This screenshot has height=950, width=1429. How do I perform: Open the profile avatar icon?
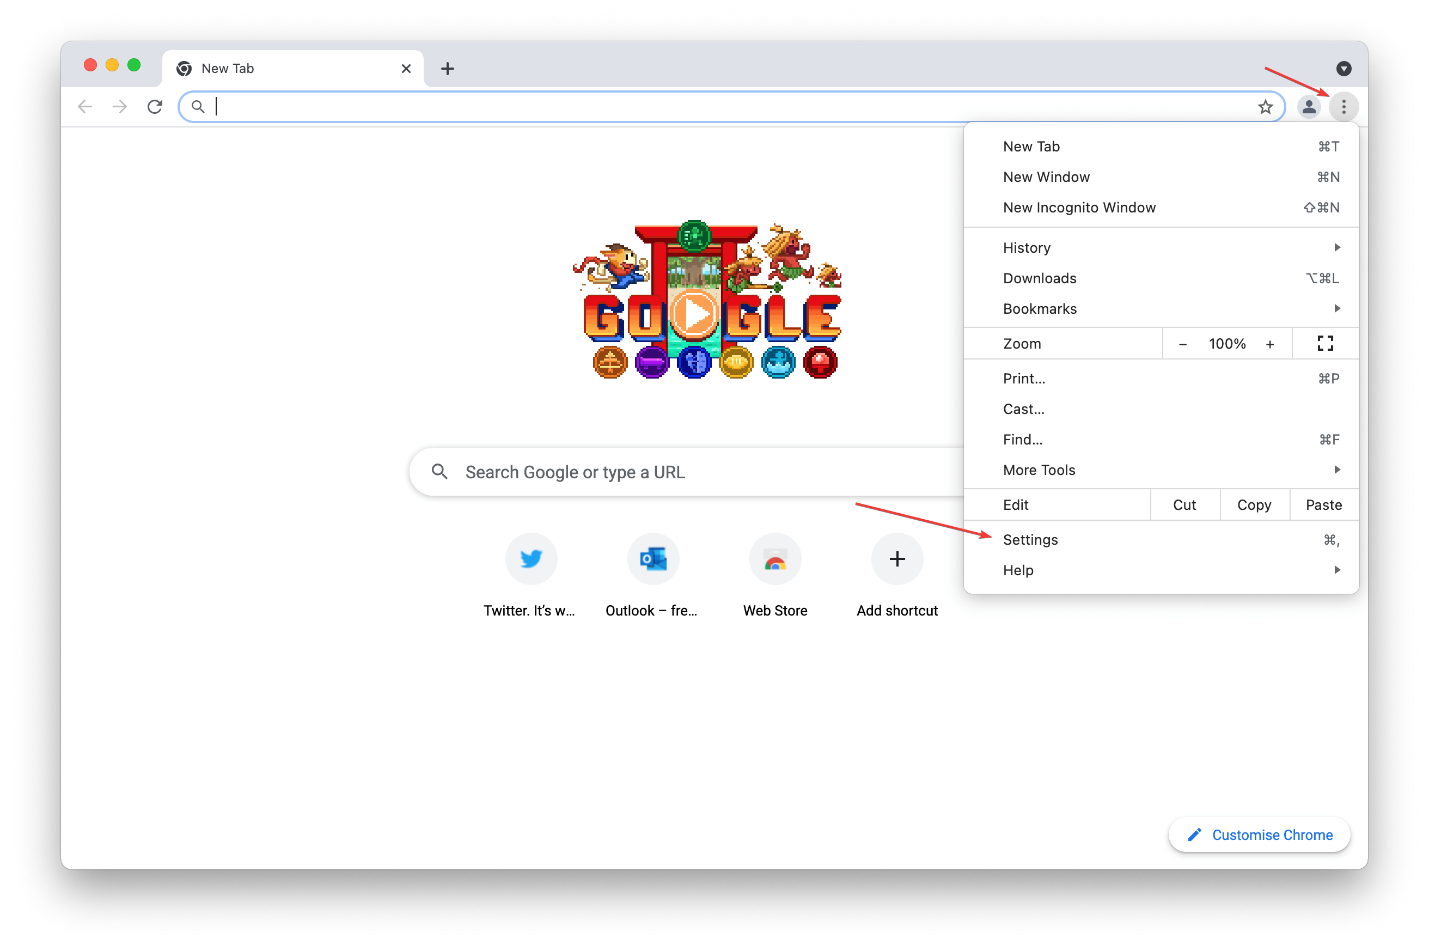click(x=1309, y=106)
